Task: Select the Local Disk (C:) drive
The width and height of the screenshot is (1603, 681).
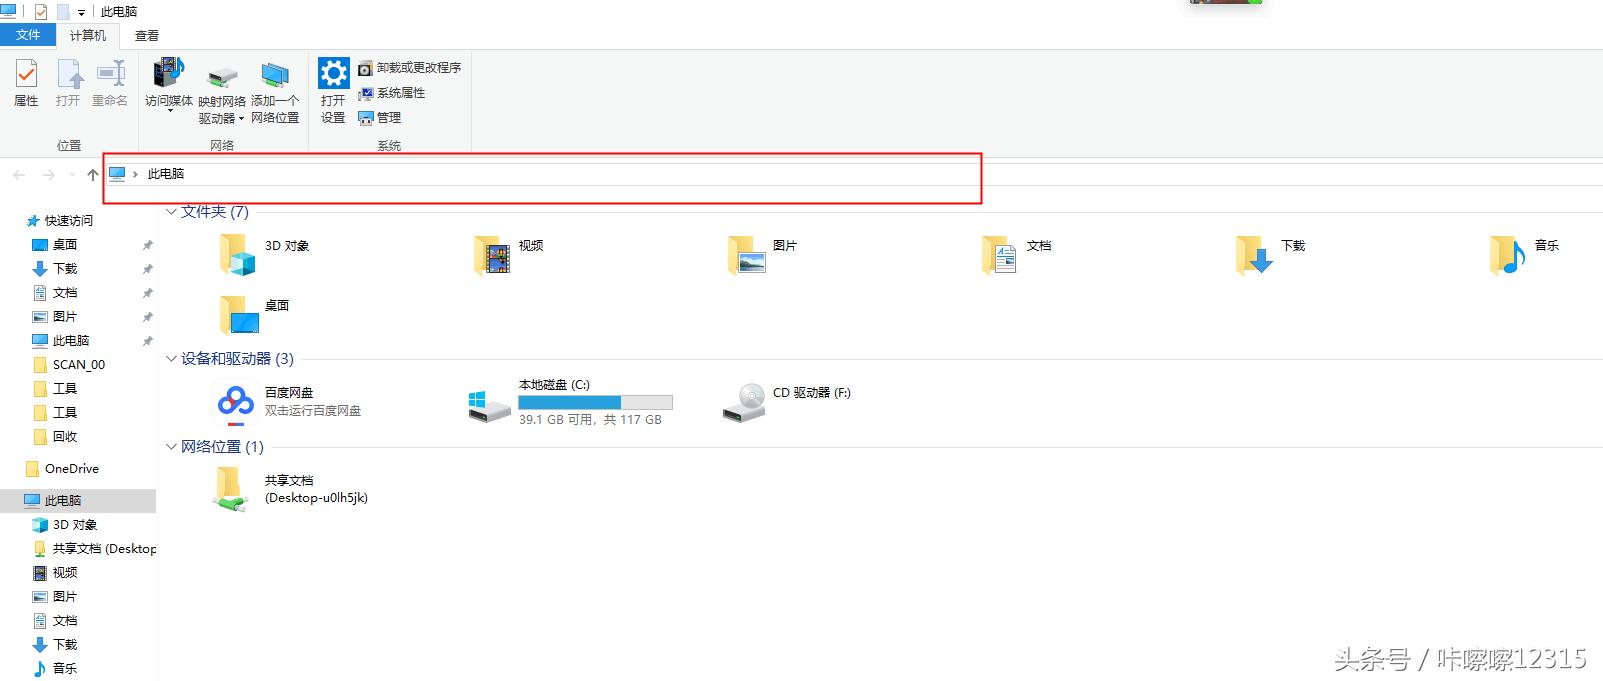Action: click(570, 402)
